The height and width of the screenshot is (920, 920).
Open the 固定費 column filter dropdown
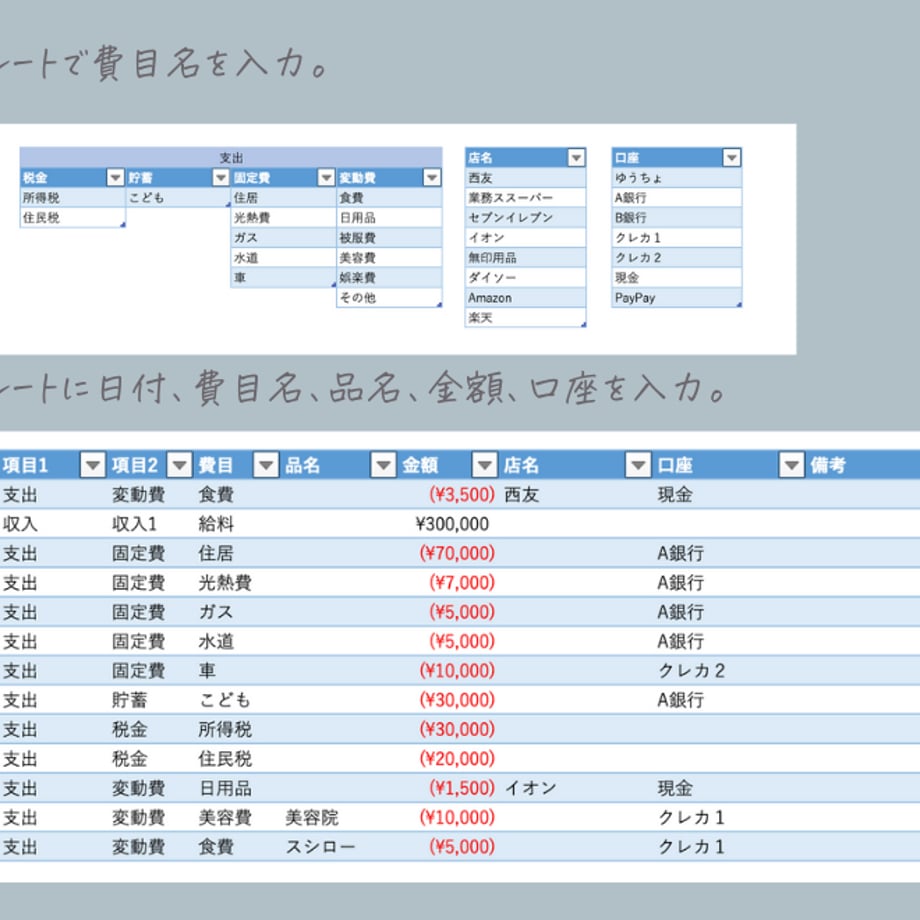pyautogui.click(x=326, y=177)
